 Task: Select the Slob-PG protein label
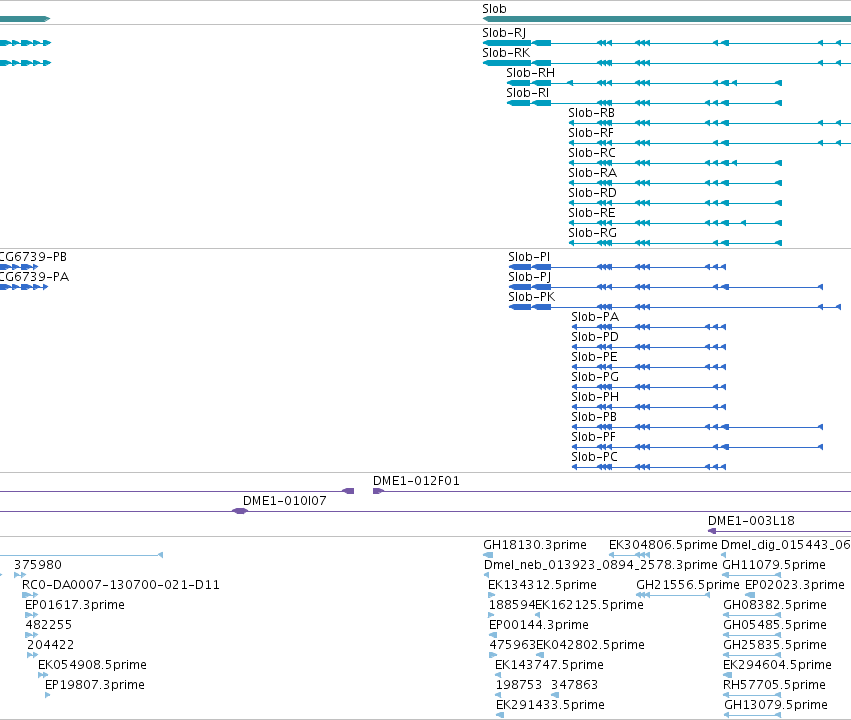point(595,377)
